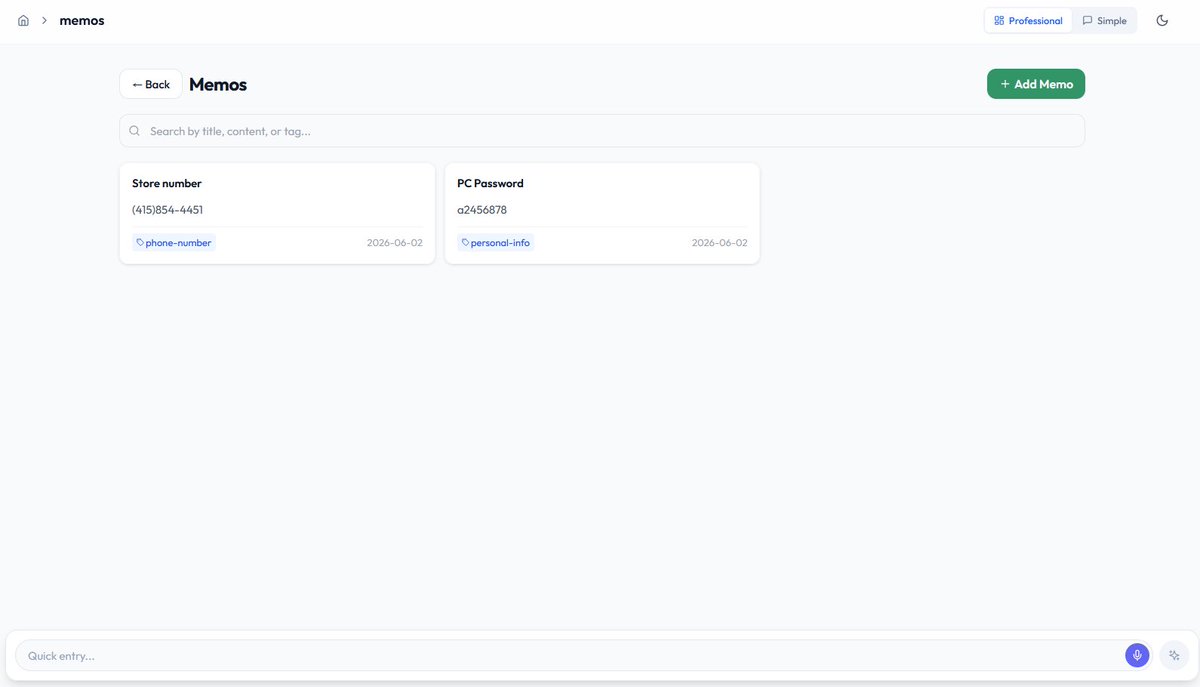Switch to Simple view mode
1200x687 pixels.
pos(1104,21)
